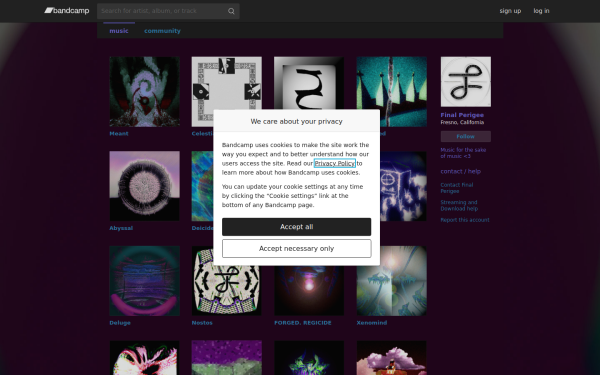Open the log in link
The height and width of the screenshot is (375, 600).
tap(541, 11)
